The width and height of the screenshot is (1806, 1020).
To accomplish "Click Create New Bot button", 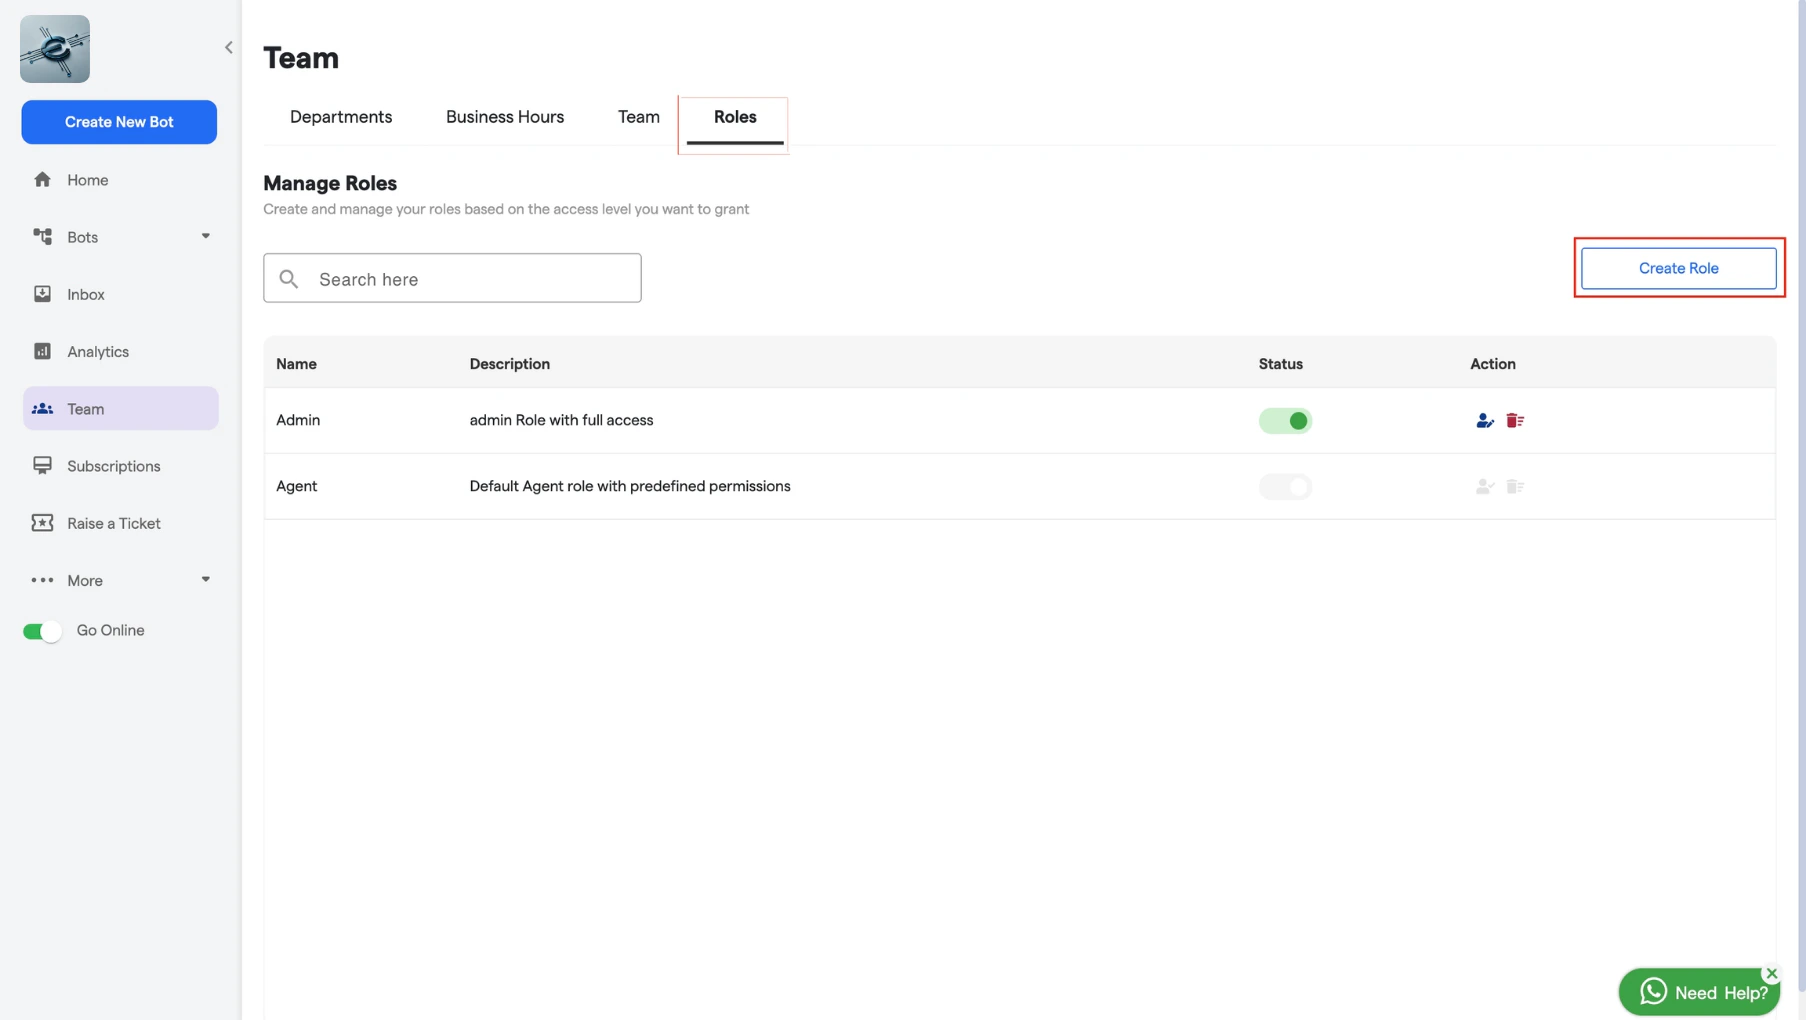I will (119, 122).
